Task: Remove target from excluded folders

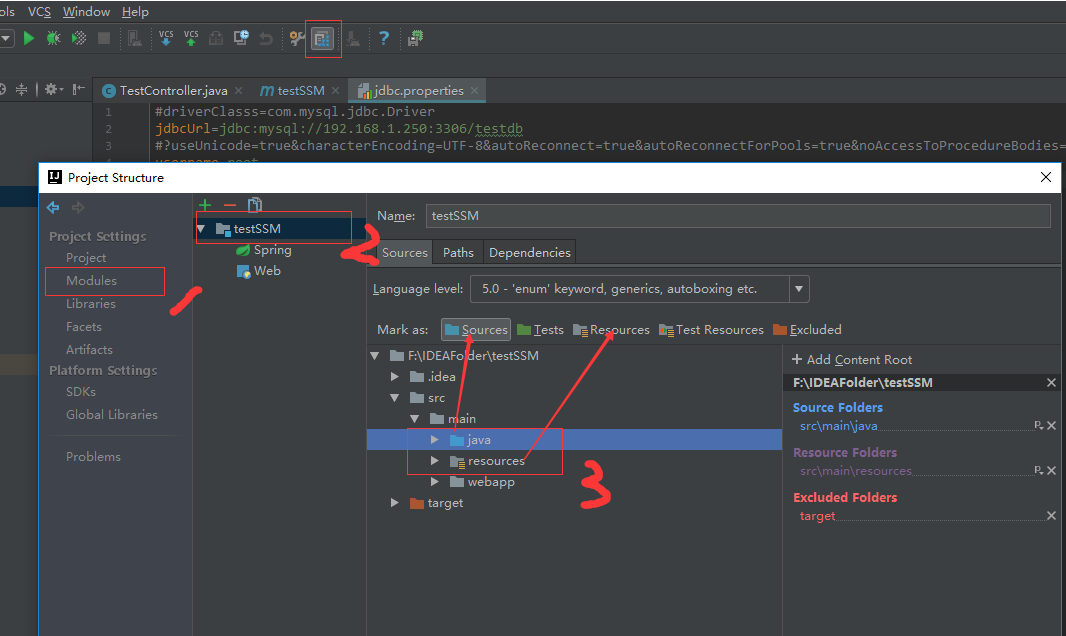Action: tap(1052, 516)
